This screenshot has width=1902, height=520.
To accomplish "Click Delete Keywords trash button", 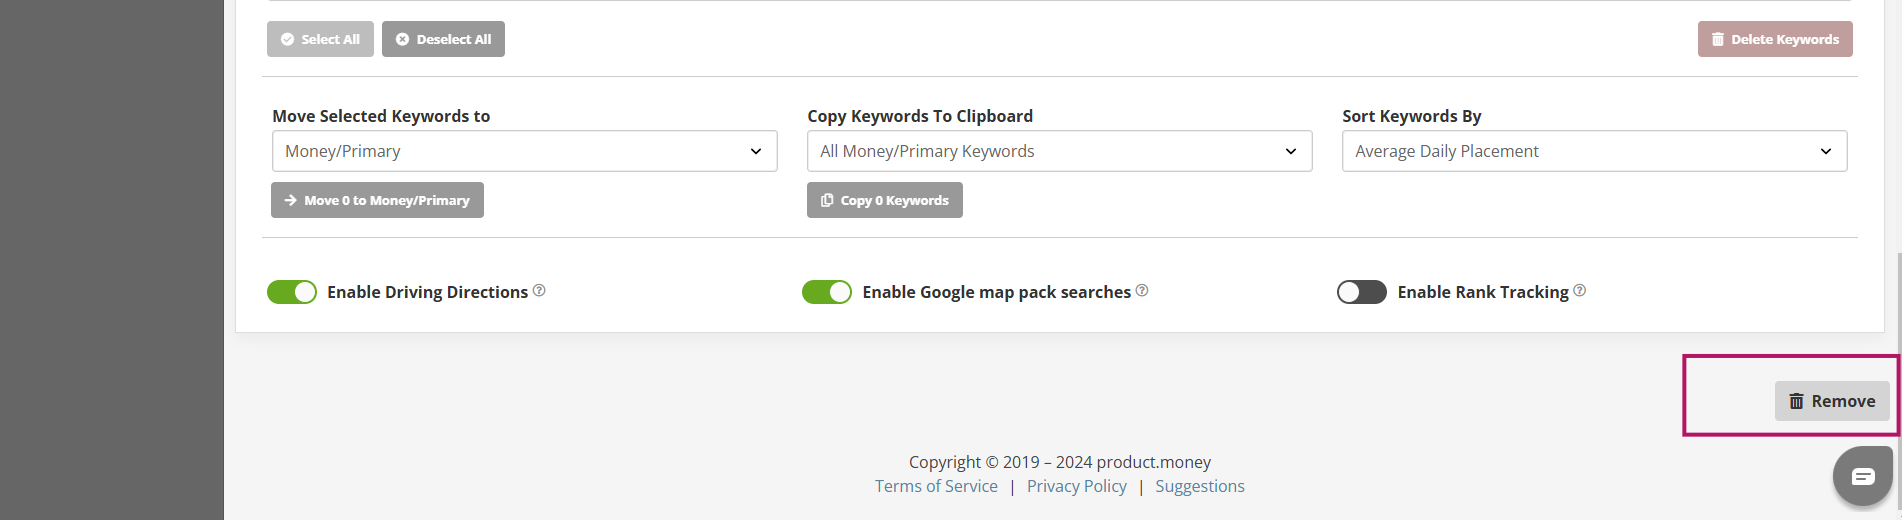I will (1774, 39).
